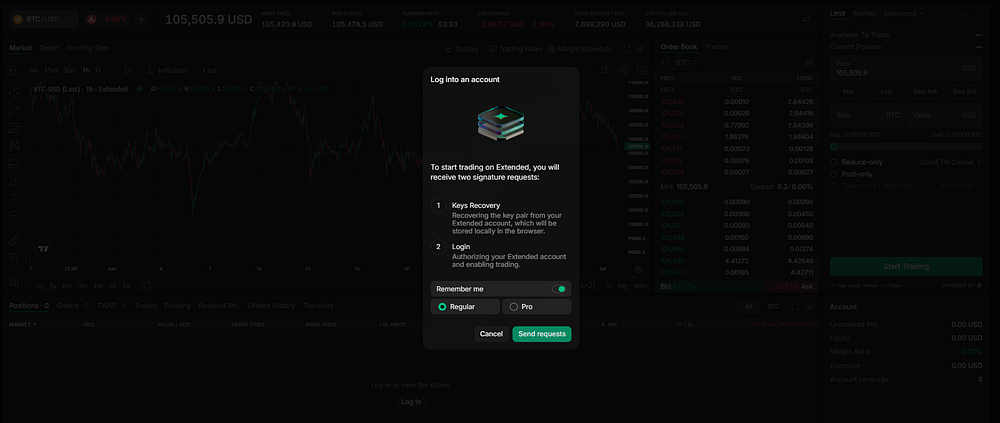Select the Market chart tab

pyautogui.click(x=20, y=48)
